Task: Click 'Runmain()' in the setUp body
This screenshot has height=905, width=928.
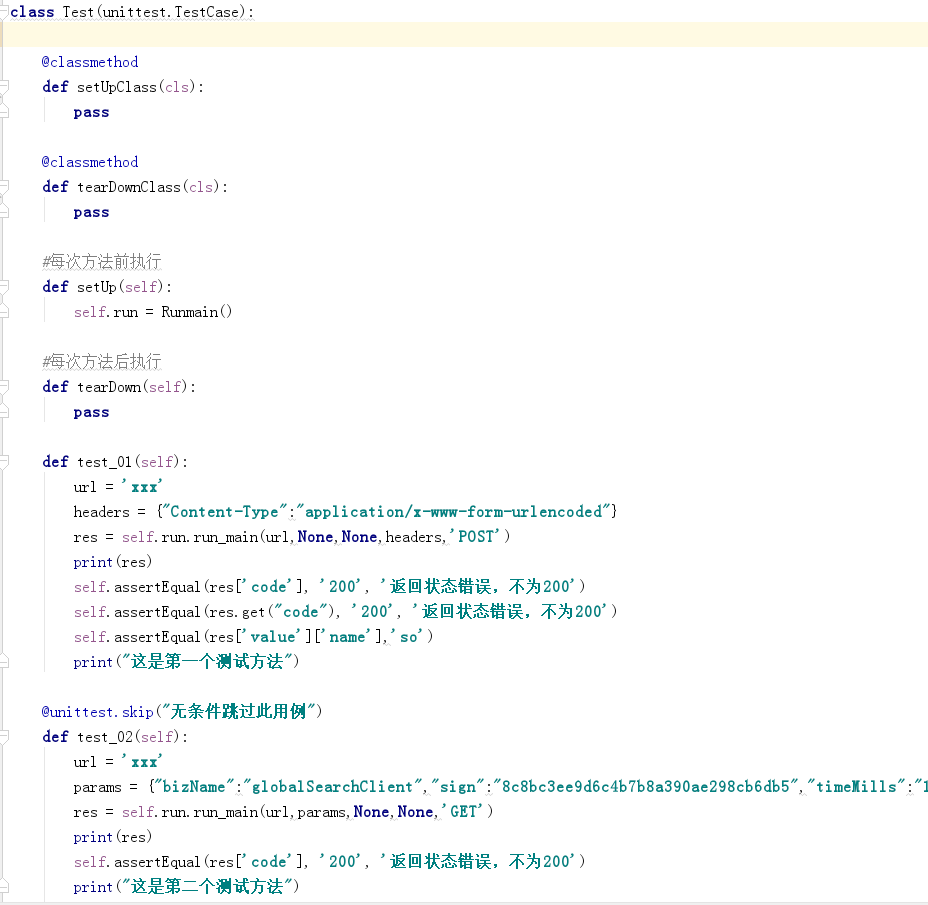Action: click(196, 312)
